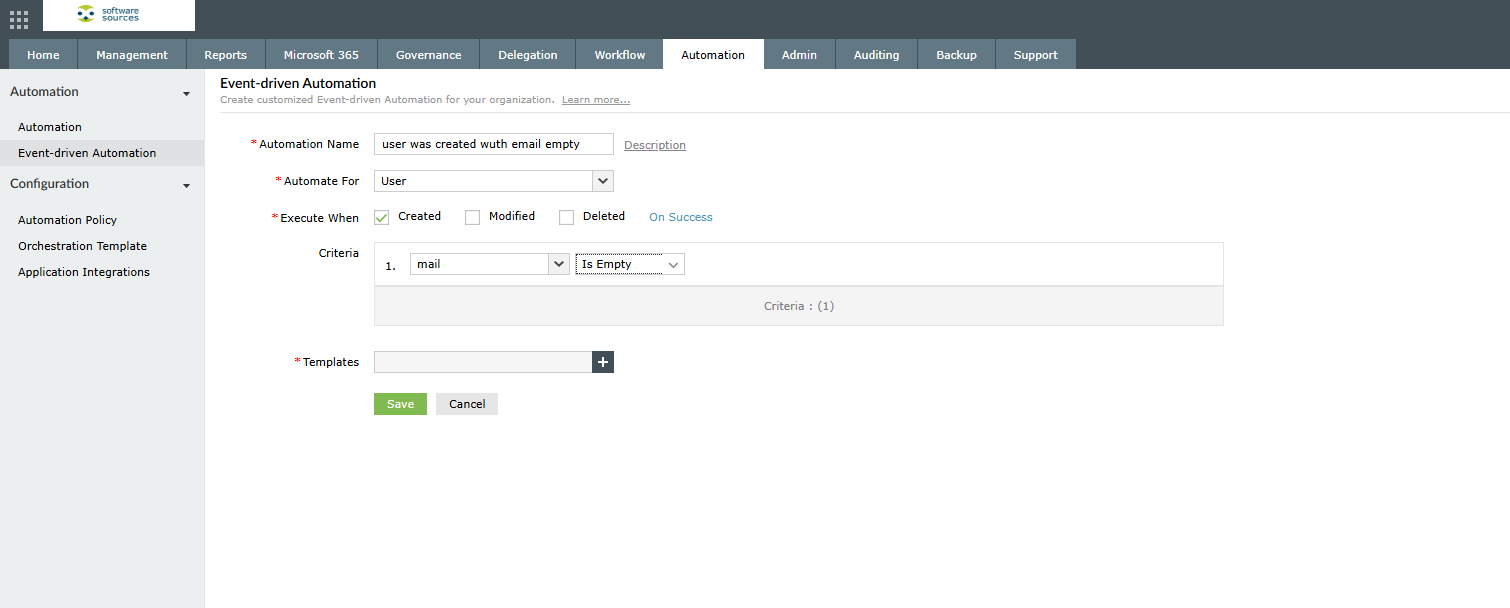Image resolution: width=1510 pixels, height=608 pixels.
Task: Collapse the Configuration sidebar section arrow
Action: 186,185
